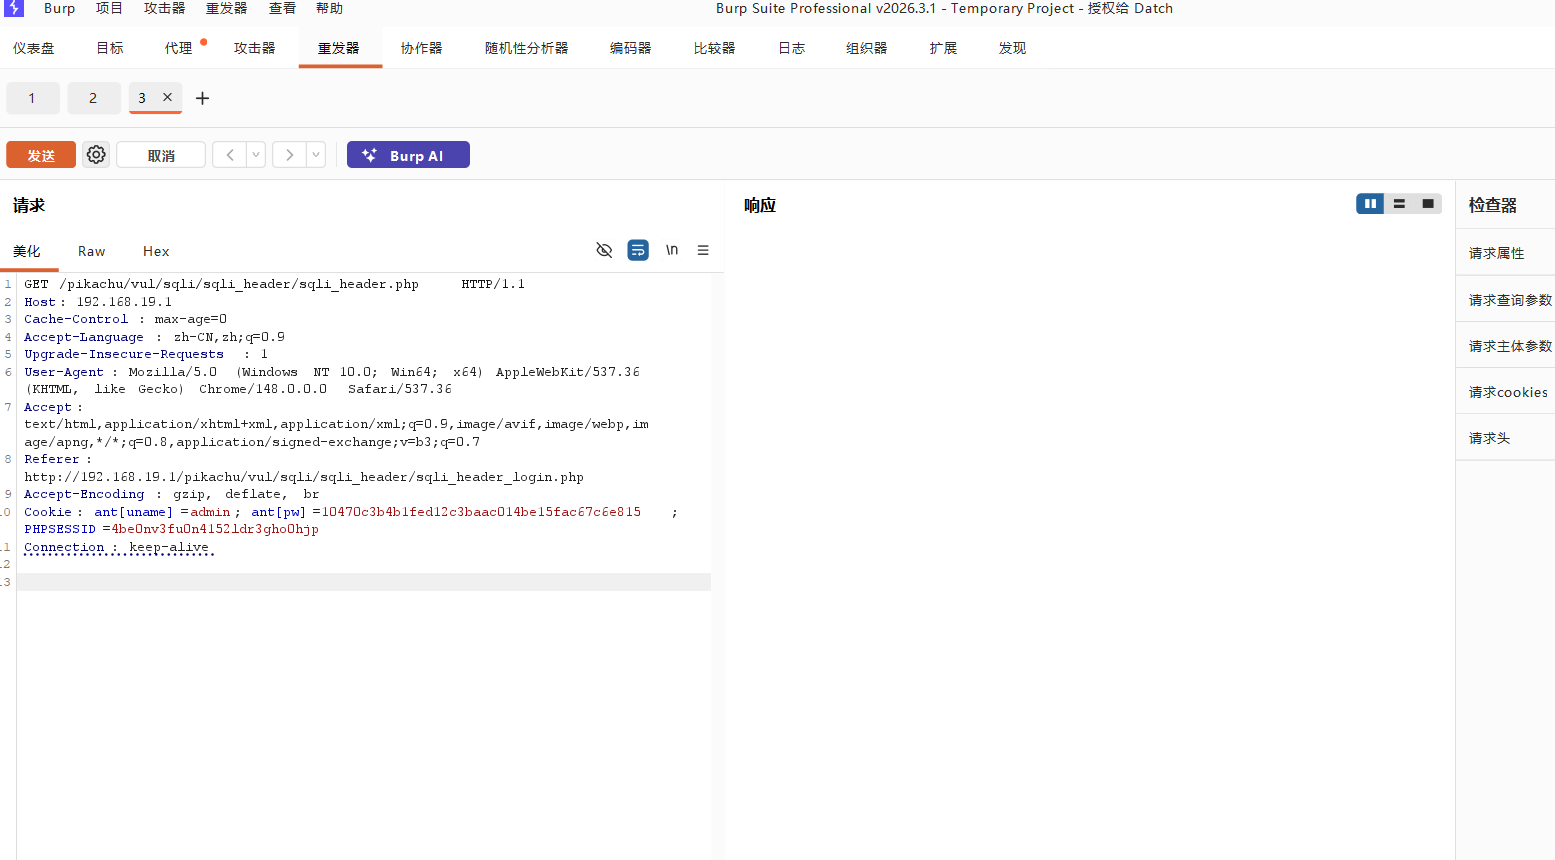Switch to the 组织器 tab

click(x=866, y=48)
